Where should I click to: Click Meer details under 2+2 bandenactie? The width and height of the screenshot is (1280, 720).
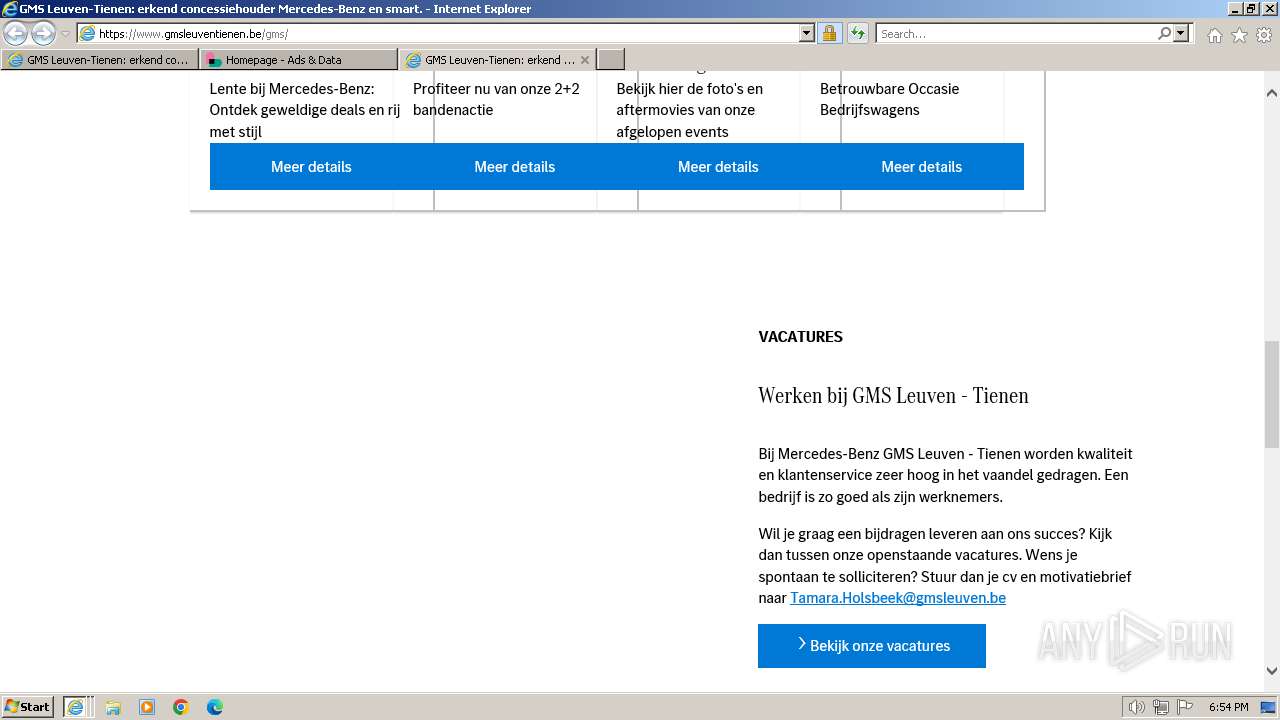[x=515, y=167]
